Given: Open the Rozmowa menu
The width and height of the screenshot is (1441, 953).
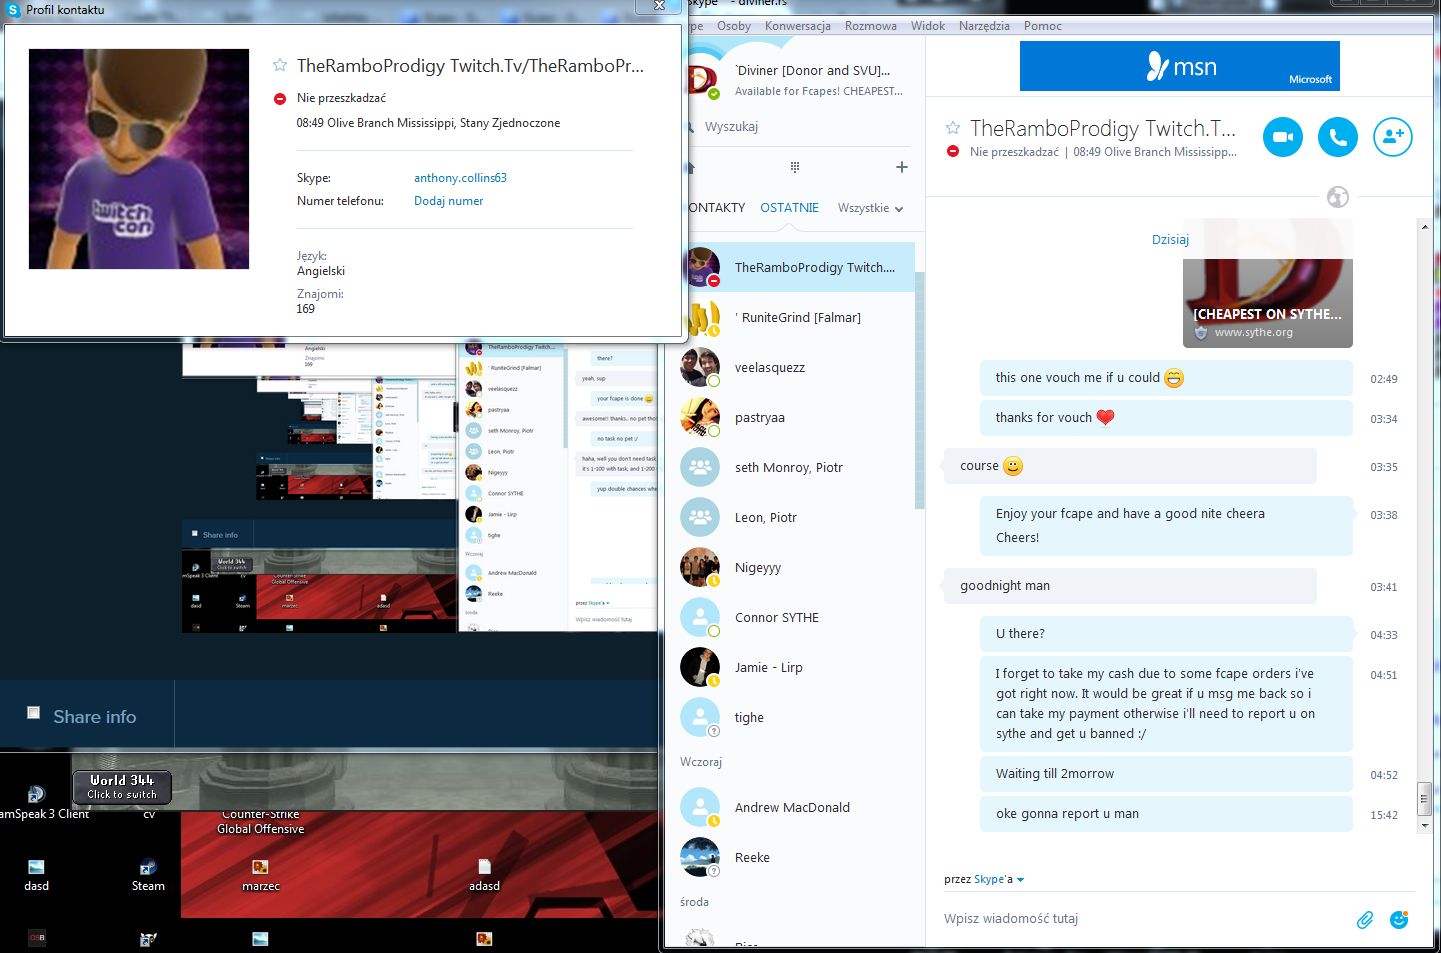Looking at the screenshot, I should click(871, 26).
